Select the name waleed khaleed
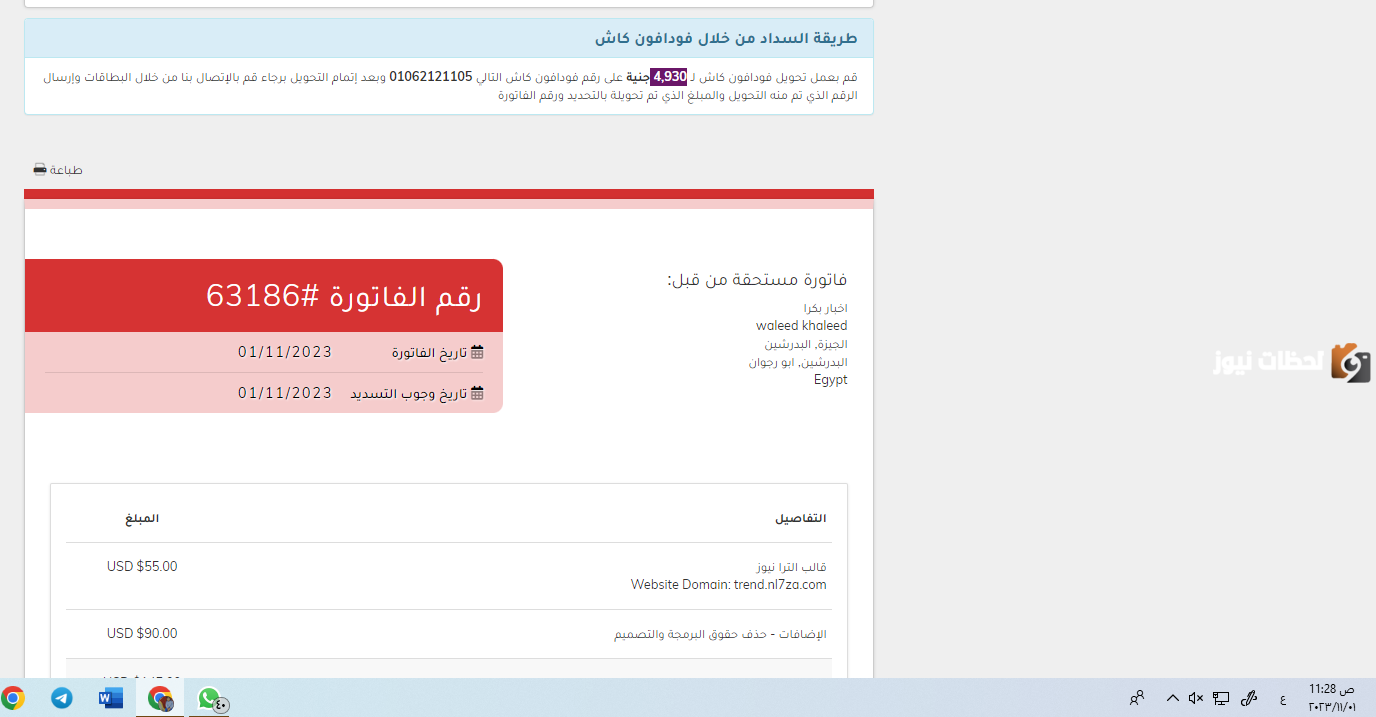The image size is (1376, 717). click(802, 326)
